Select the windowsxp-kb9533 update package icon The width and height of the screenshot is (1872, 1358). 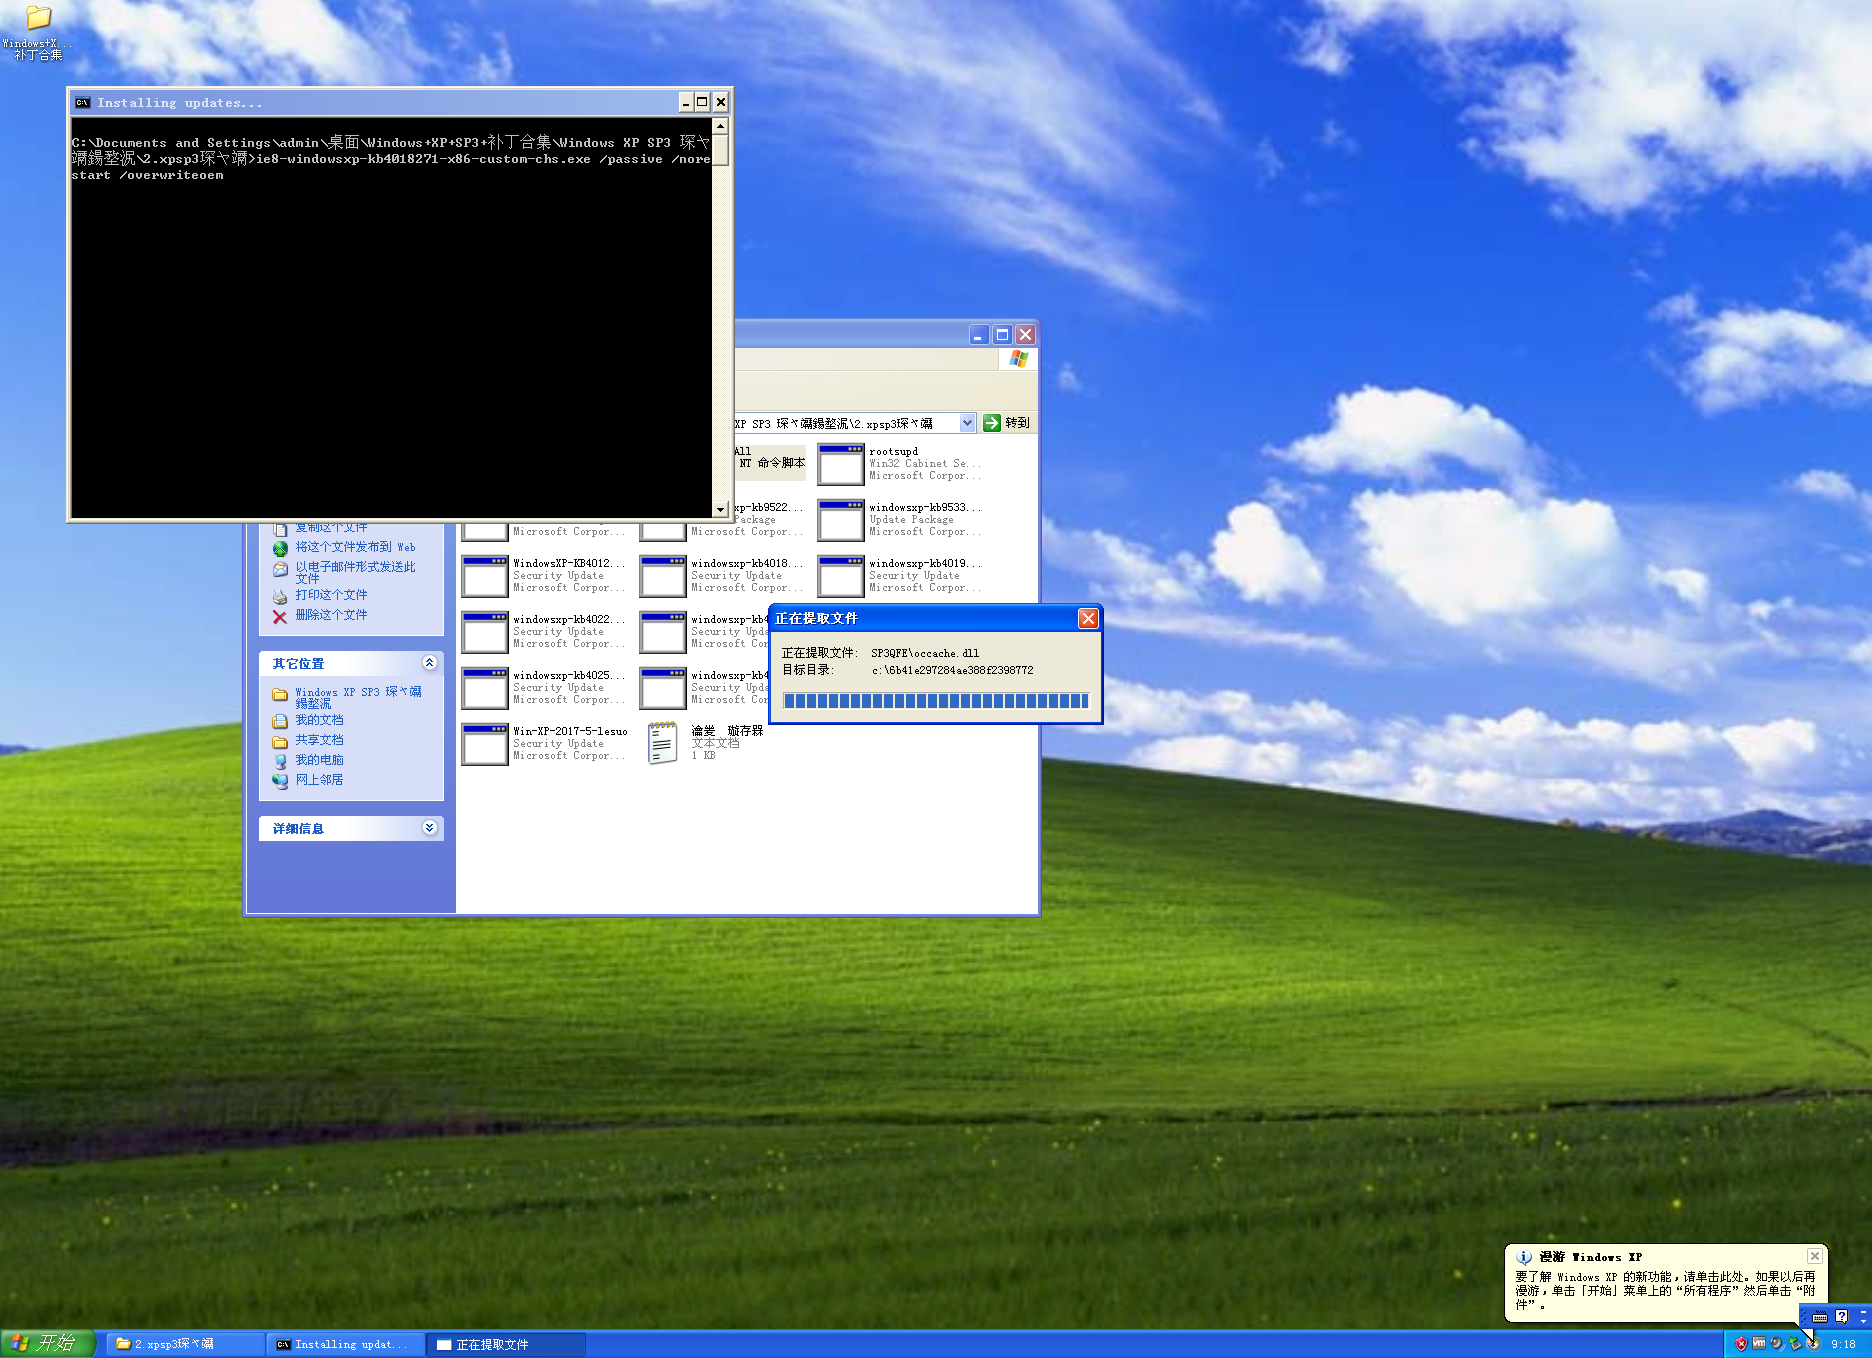(841, 520)
